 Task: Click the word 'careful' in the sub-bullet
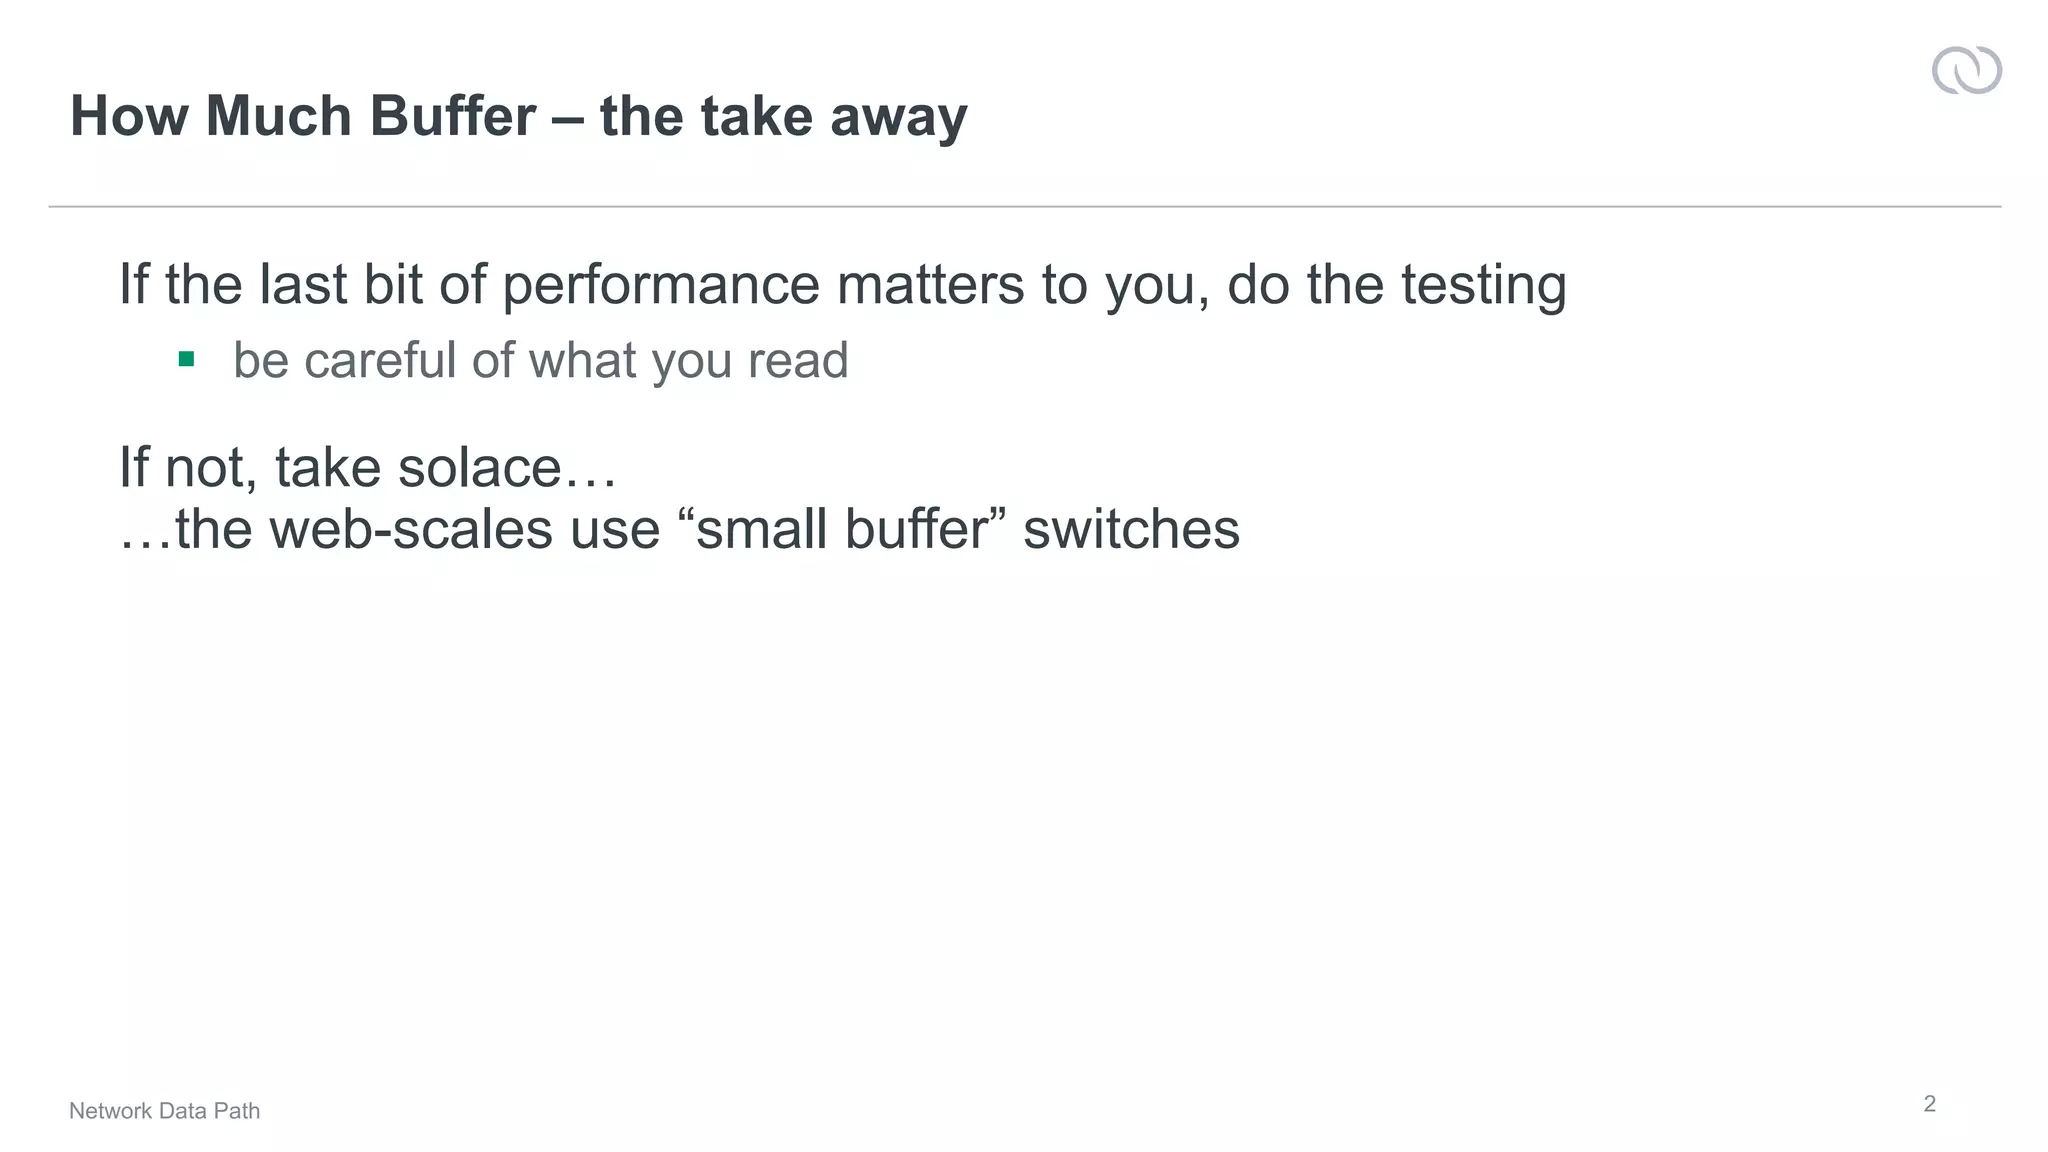pyautogui.click(x=381, y=360)
